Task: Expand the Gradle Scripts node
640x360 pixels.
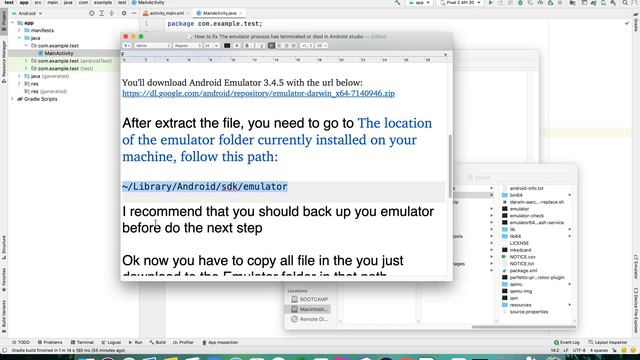Action: tap(12, 99)
